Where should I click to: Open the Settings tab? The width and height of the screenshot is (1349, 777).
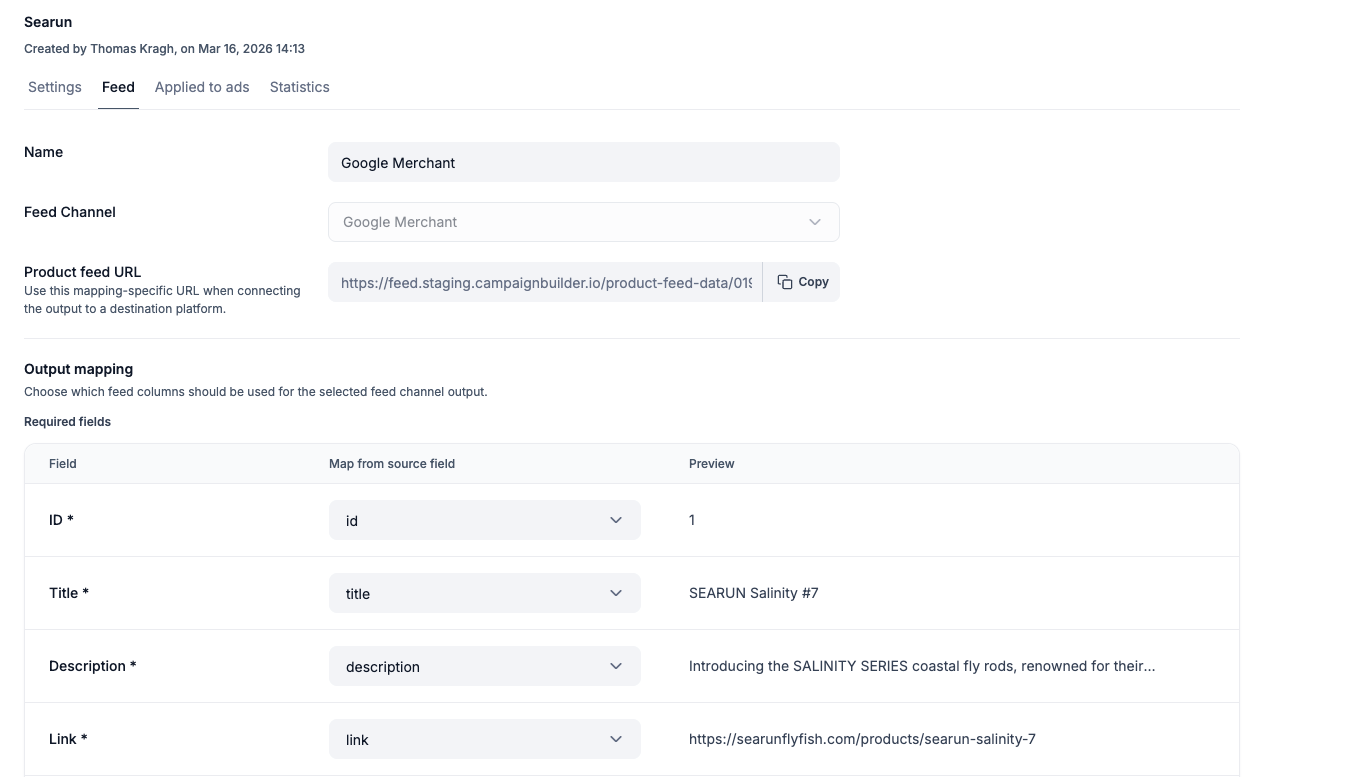click(x=55, y=87)
